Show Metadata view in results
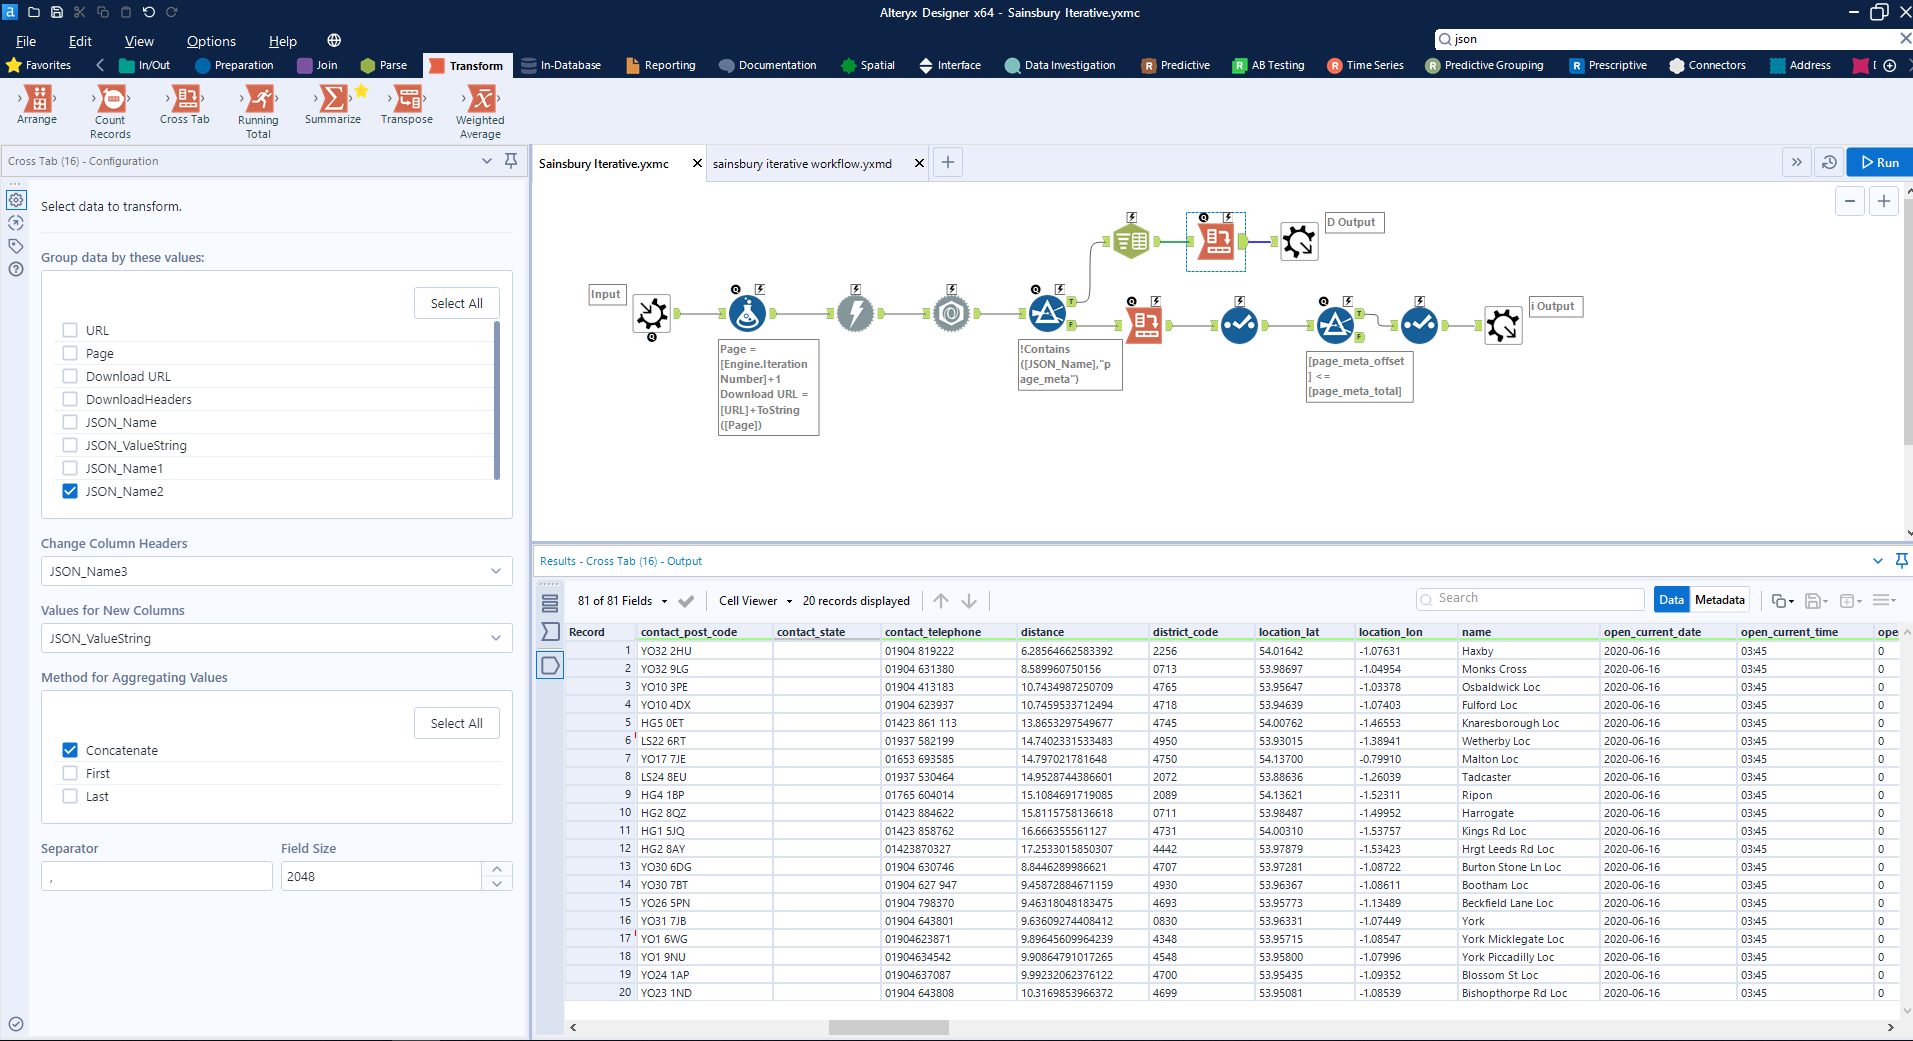Screen dimensions: 1913x1041 coord(1719,600)
